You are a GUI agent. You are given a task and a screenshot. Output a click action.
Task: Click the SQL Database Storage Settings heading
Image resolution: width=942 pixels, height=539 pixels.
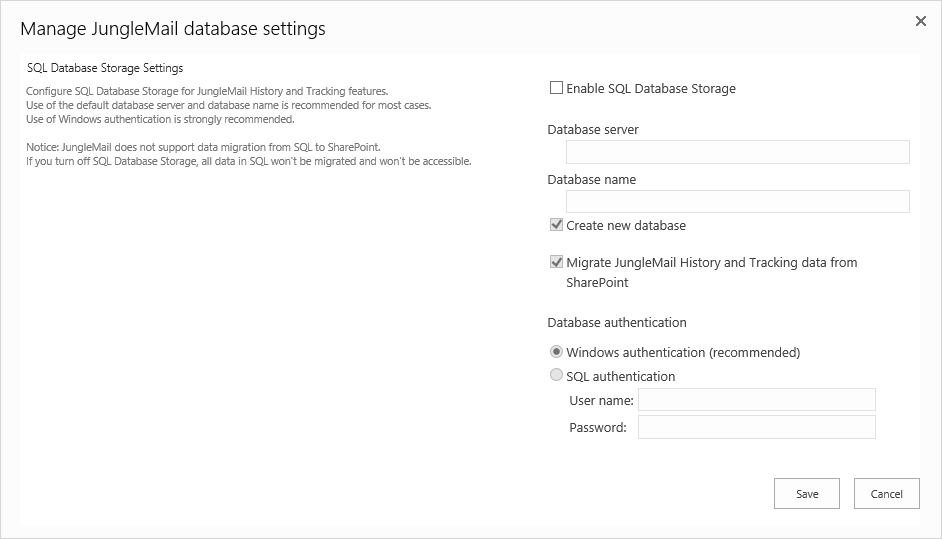tap(105, 68)
